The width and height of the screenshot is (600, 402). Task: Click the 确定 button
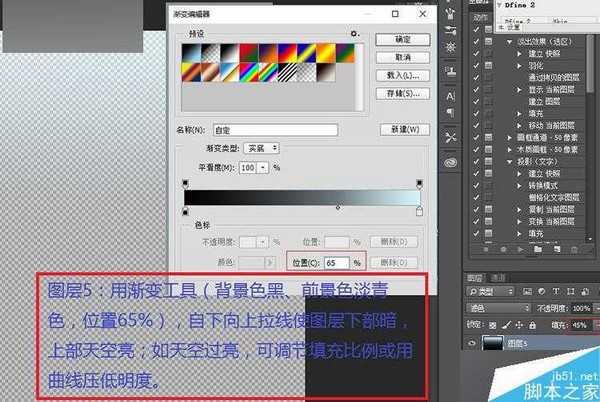pyautogui.click(x=401, y=39)
